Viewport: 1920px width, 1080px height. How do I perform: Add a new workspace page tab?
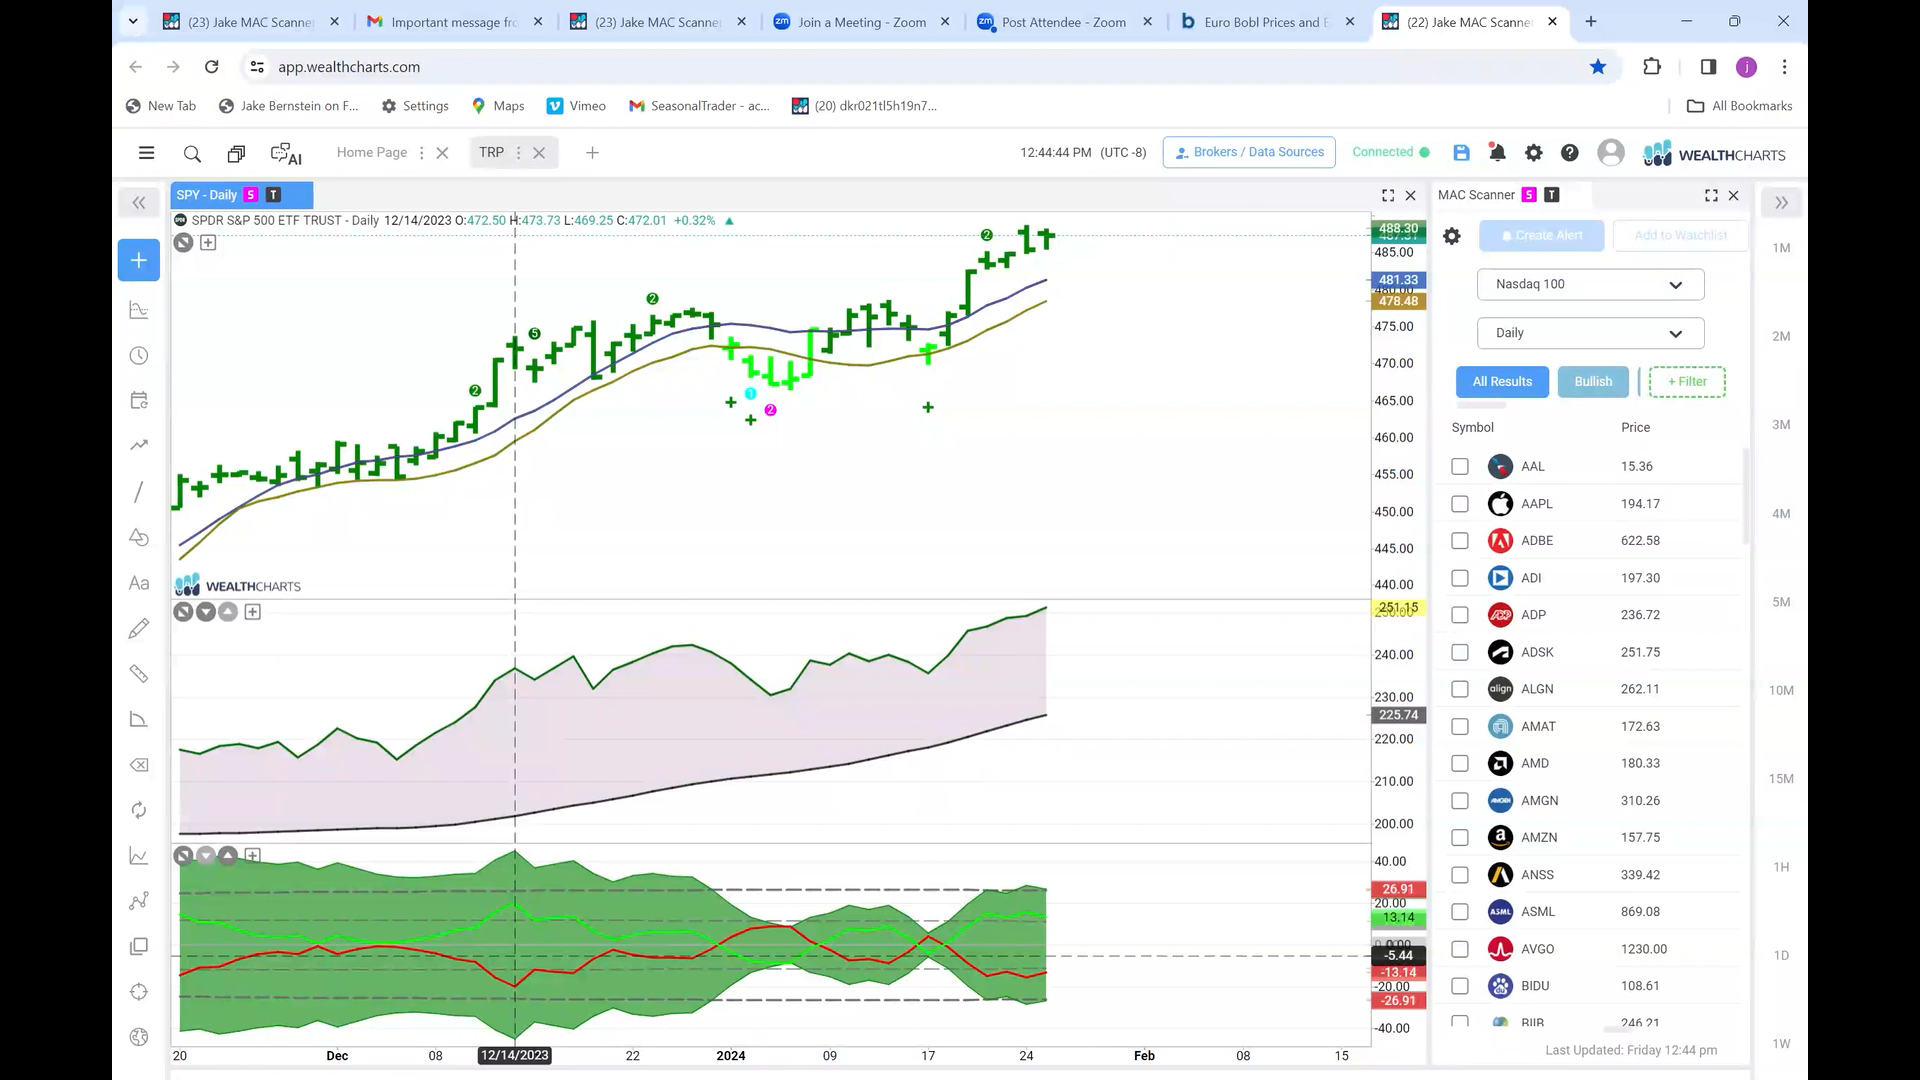[x=592, y=153]
